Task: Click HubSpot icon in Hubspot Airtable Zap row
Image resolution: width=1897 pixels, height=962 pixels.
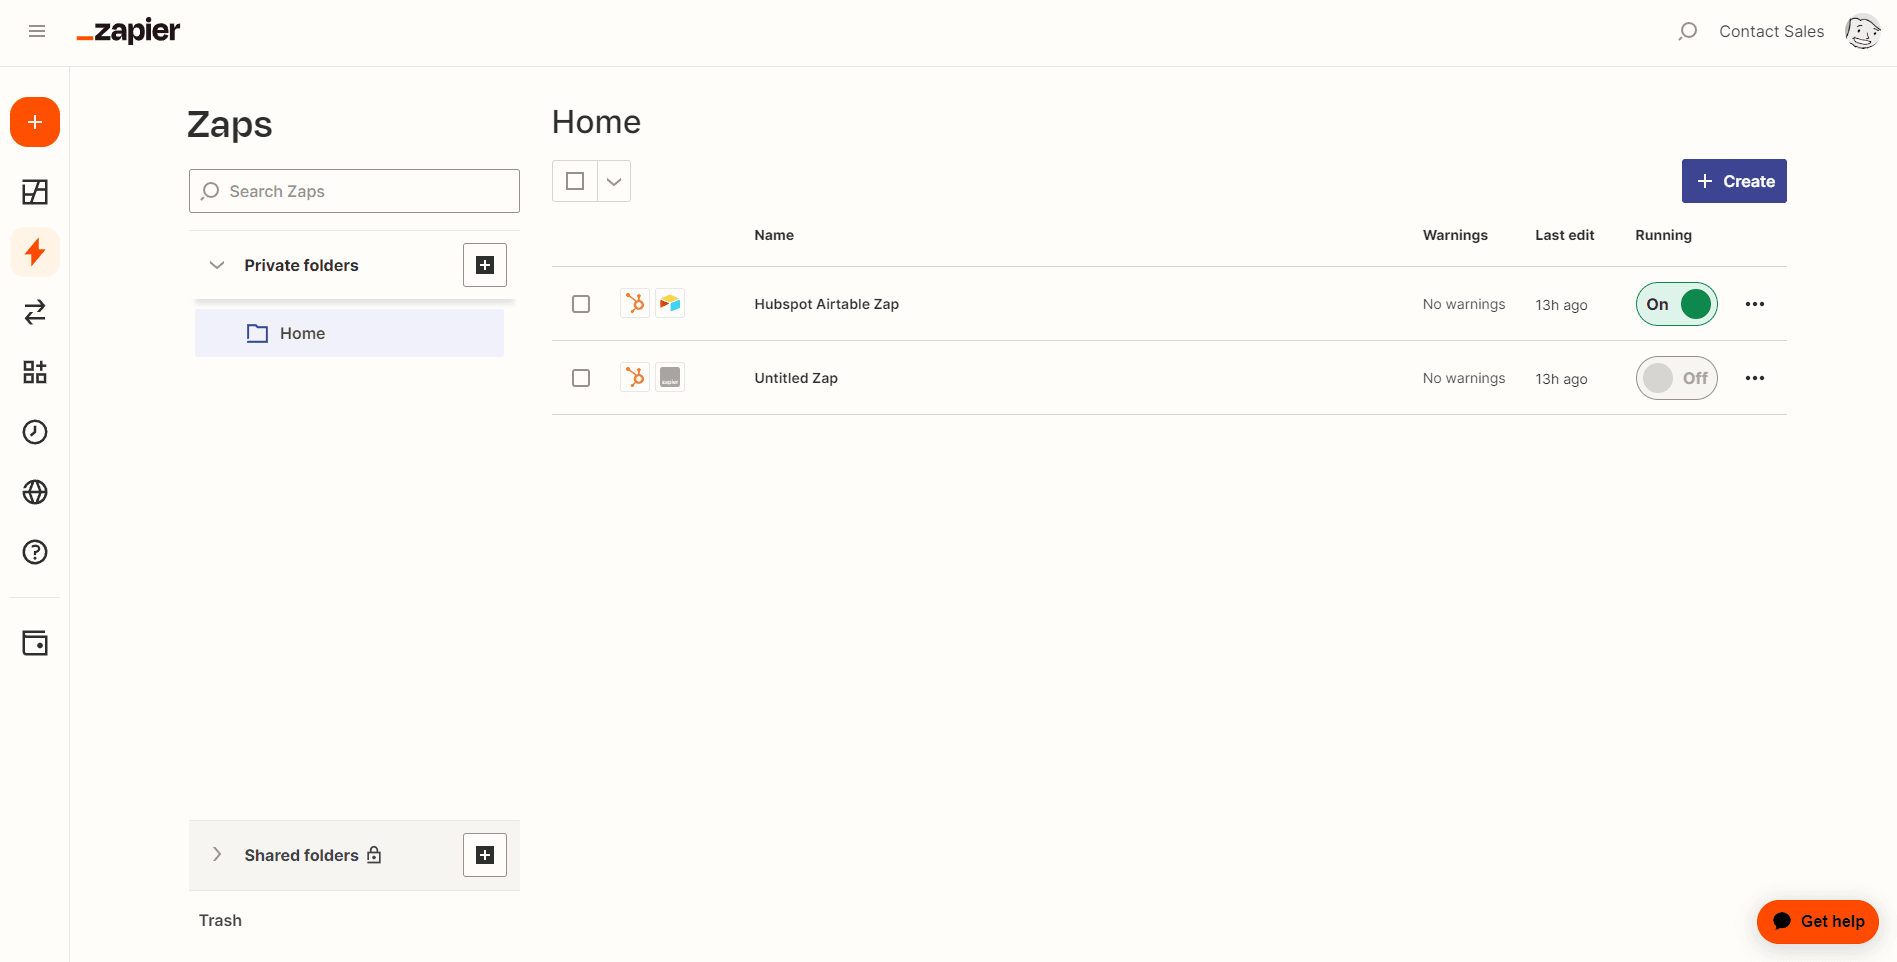Action: (635, 303)
